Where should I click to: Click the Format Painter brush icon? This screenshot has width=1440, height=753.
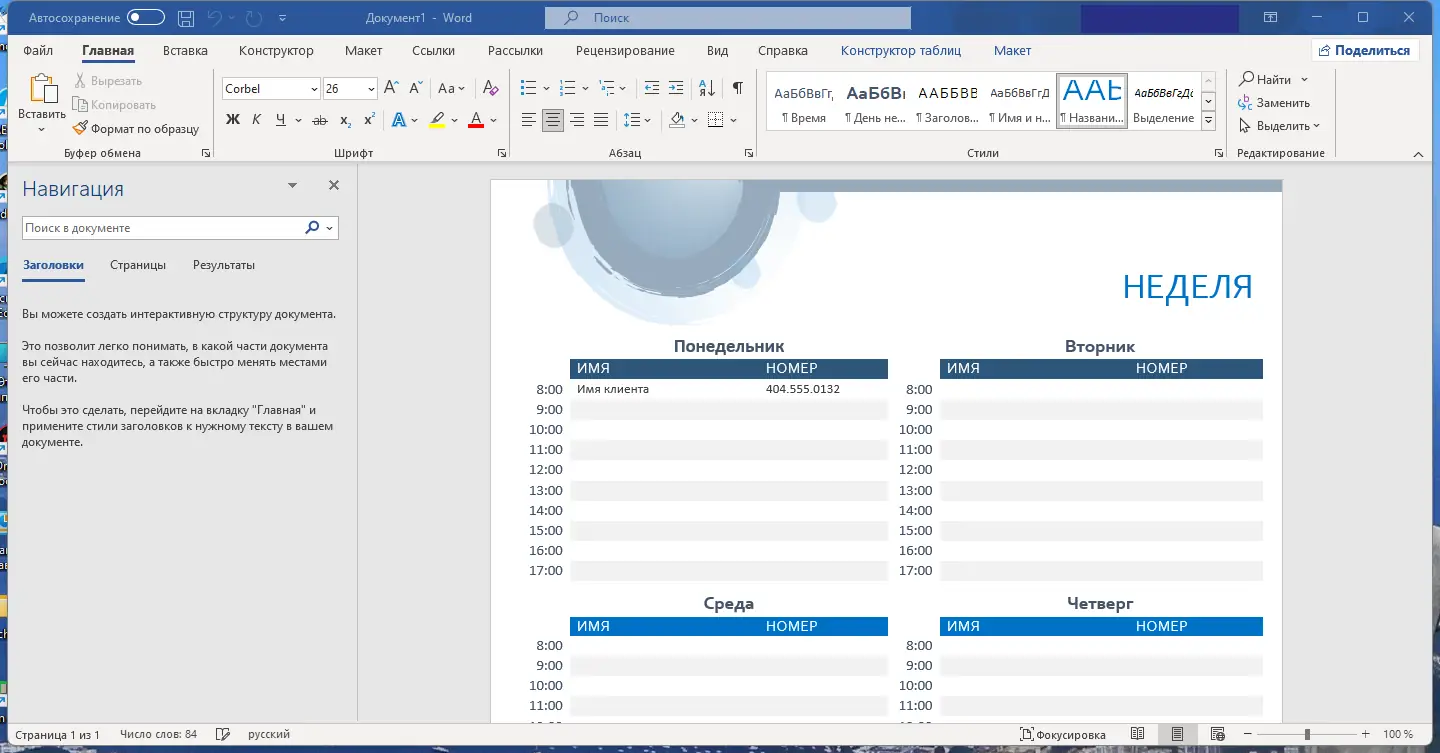[81, 128]
